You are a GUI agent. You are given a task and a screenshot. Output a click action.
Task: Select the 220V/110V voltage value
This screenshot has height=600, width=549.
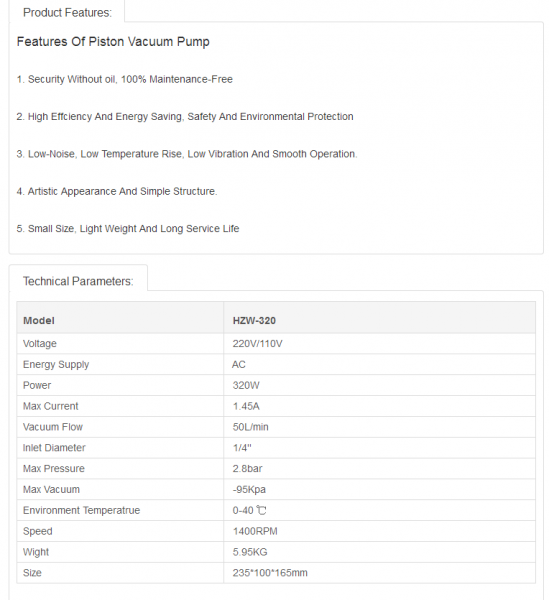click(x=257, y=344)
